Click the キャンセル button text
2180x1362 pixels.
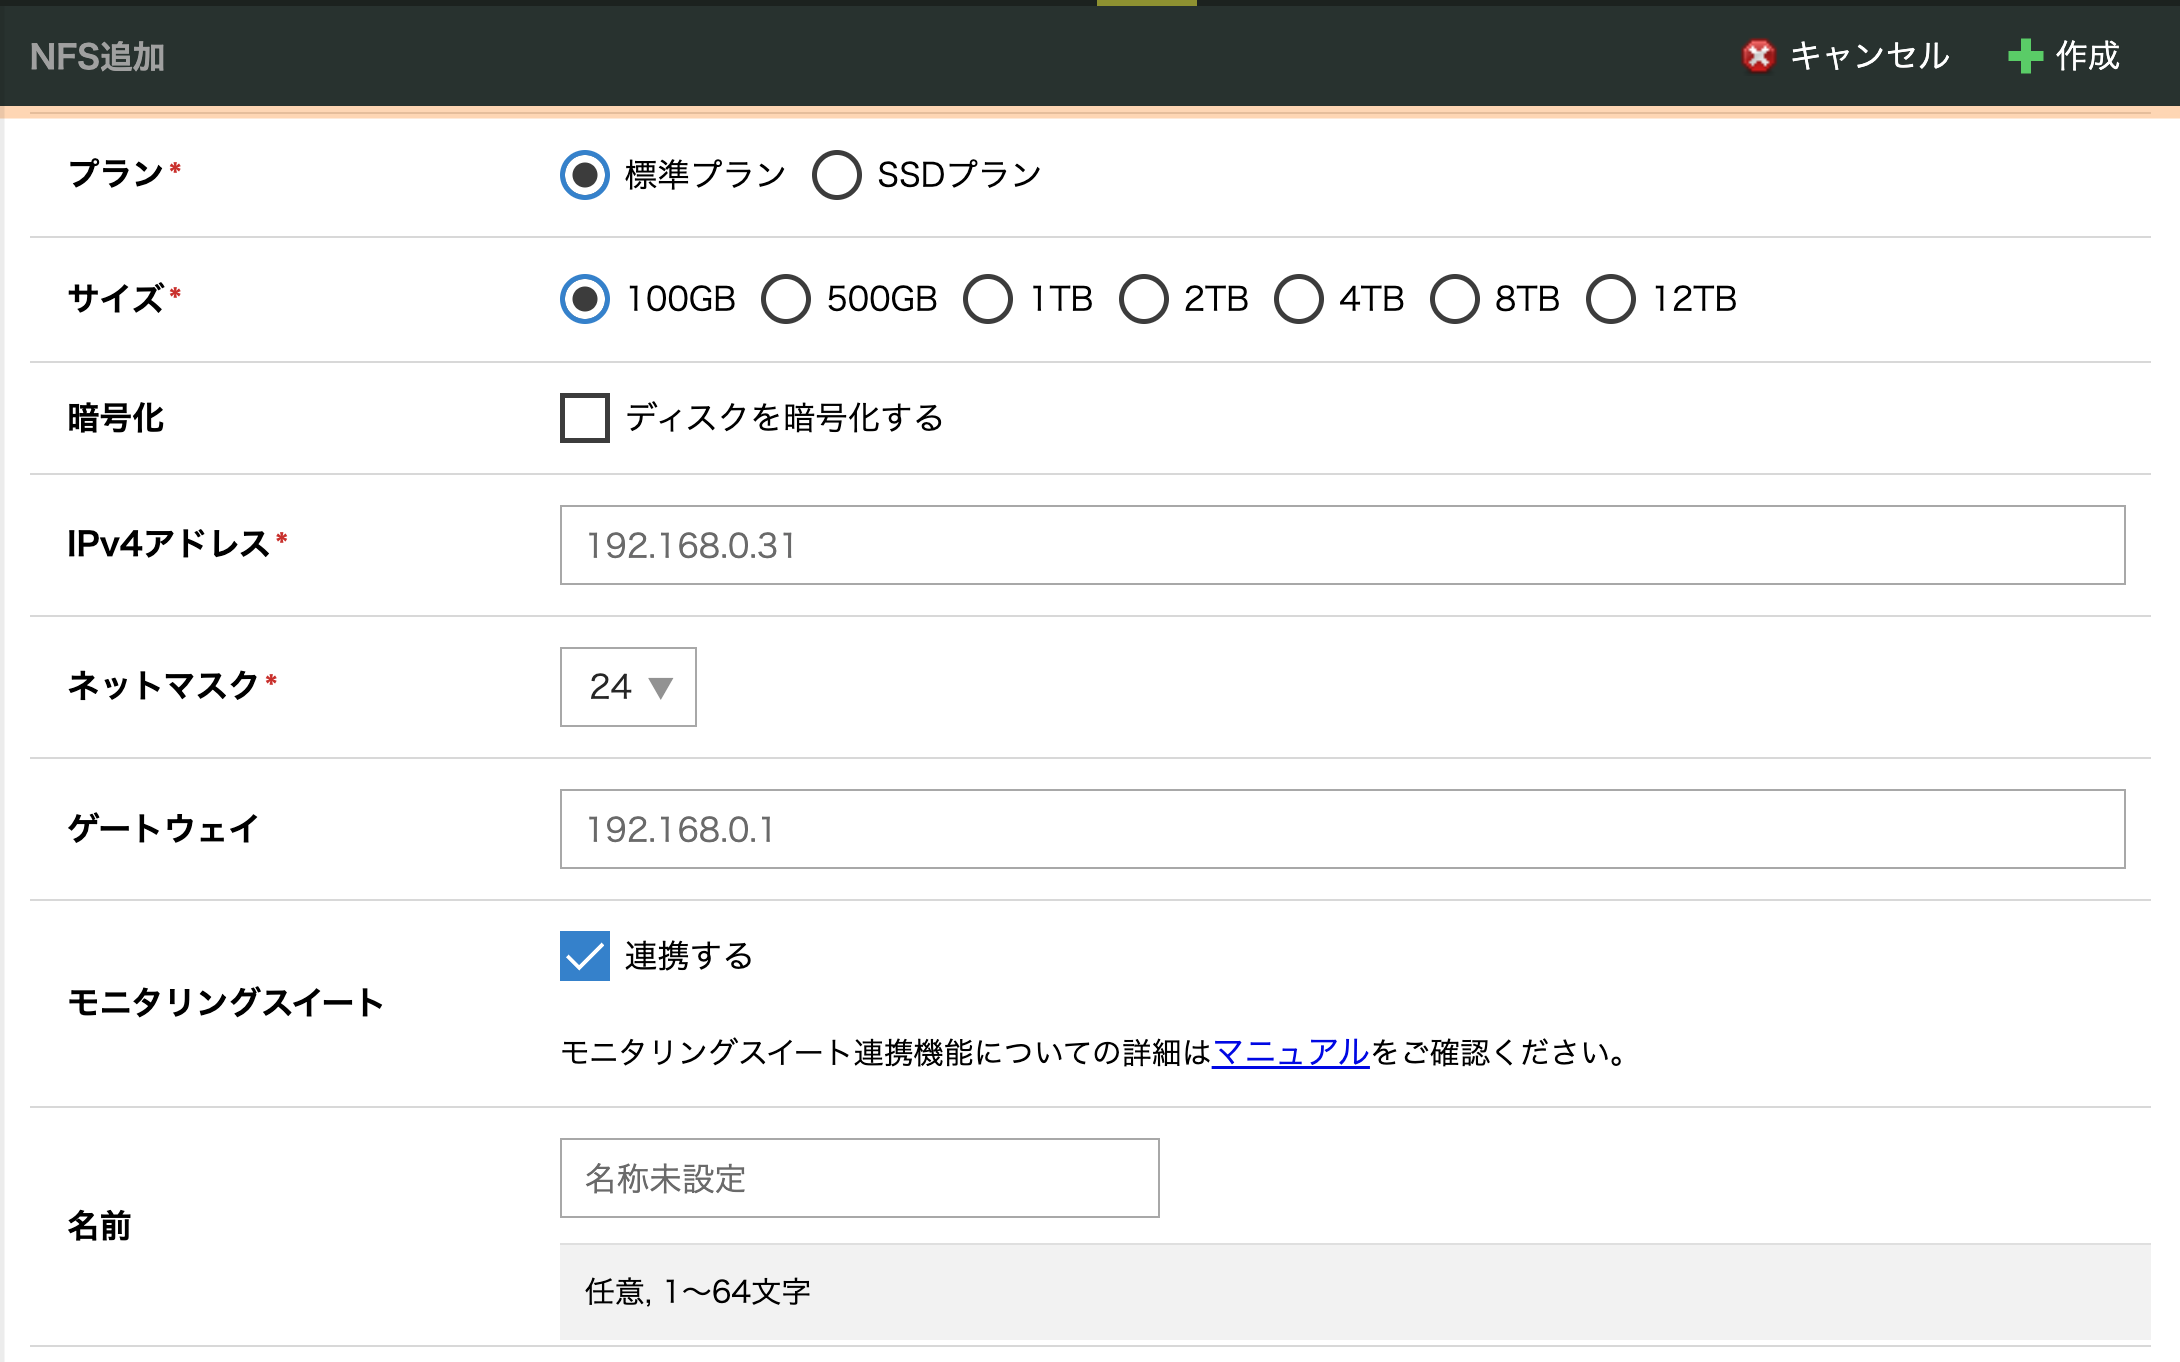click(x=1868, y=56)
